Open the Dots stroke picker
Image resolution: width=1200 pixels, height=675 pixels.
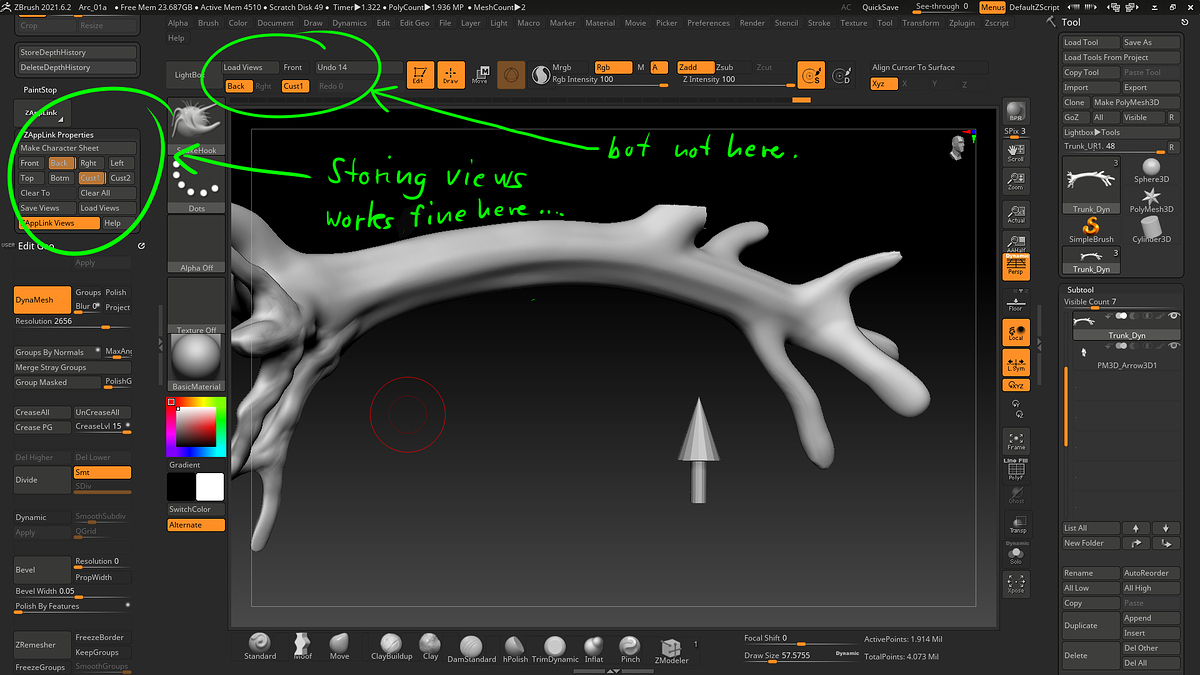(196, 185)
